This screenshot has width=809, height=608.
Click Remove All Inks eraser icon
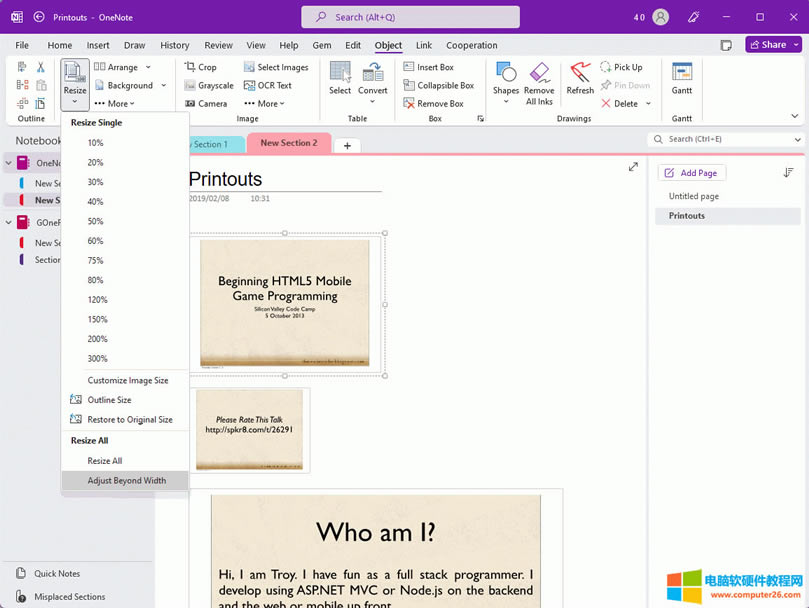[x=539, y=72]
